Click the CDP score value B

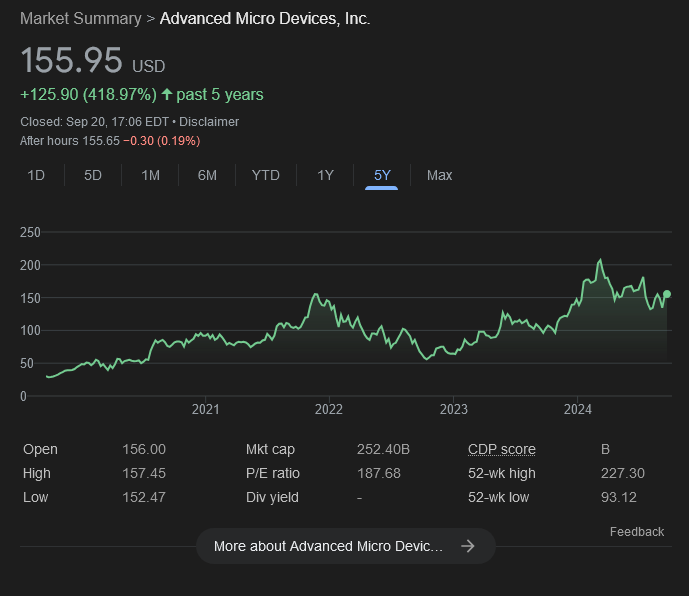605,449
